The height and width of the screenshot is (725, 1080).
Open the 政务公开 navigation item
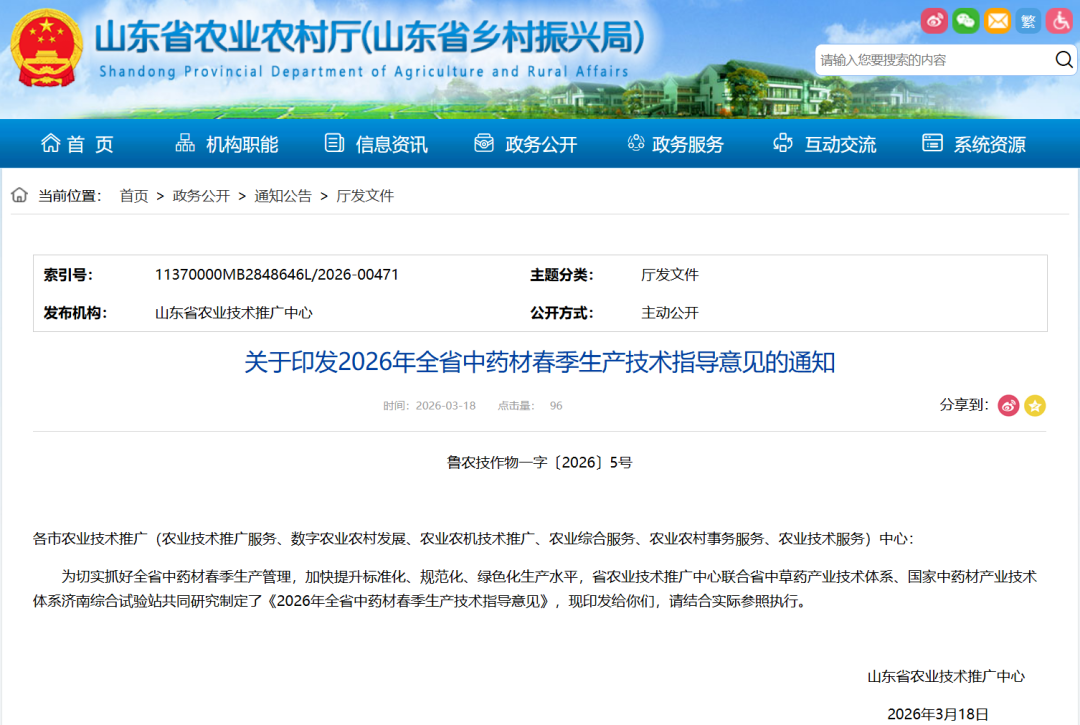coord(526,144)
